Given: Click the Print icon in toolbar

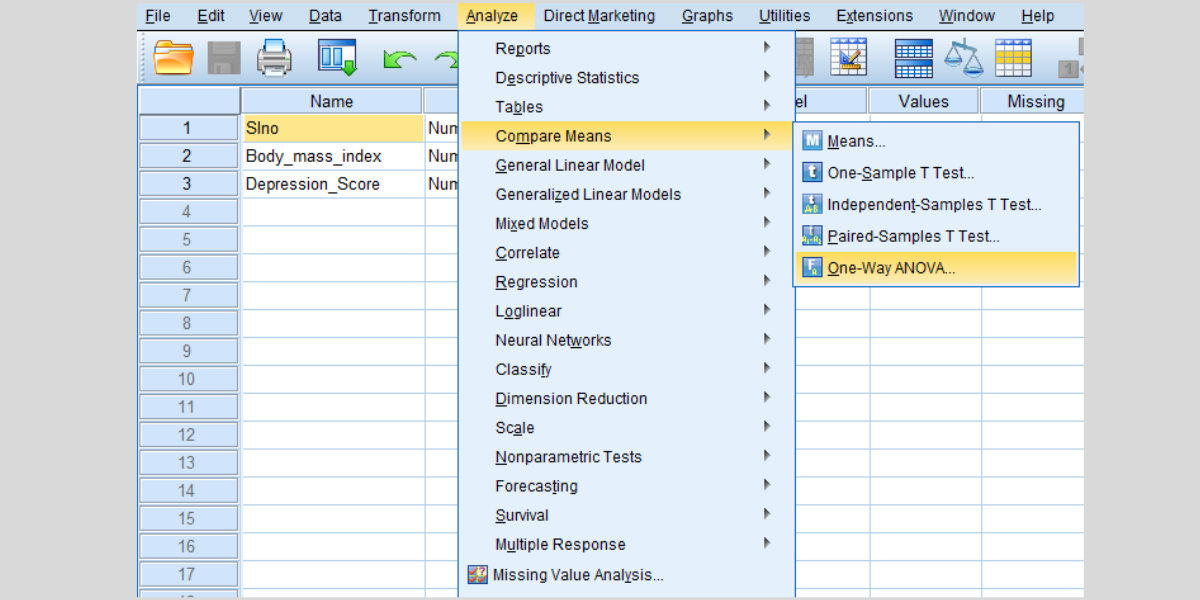Looking at the screenshot, I should (274, 57).
